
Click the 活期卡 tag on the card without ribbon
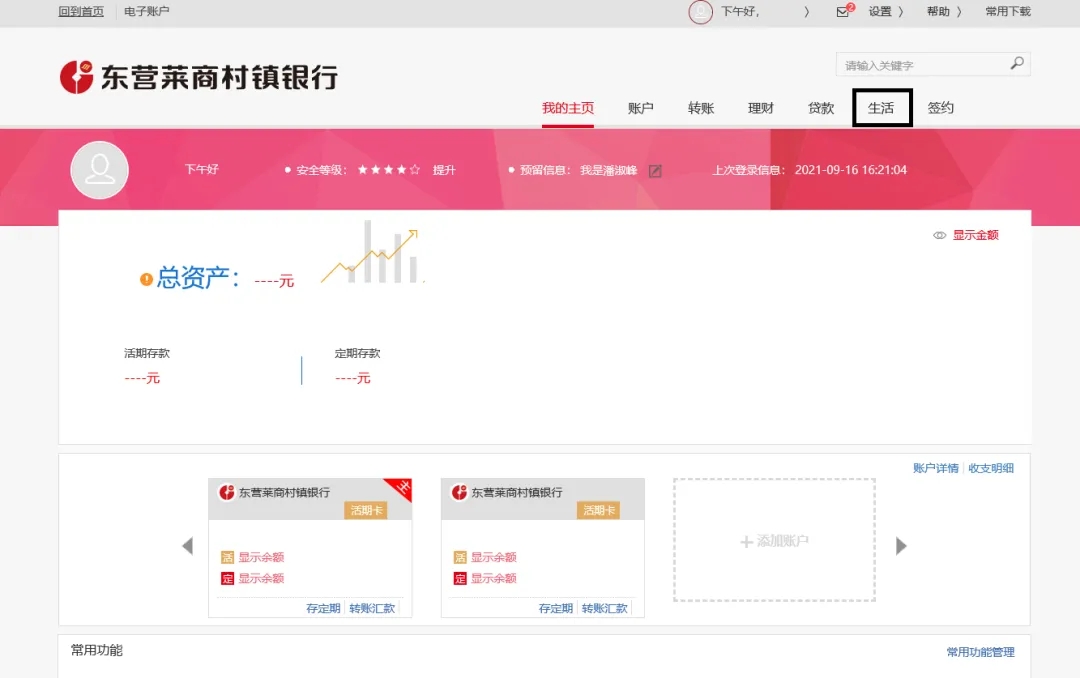599,511
